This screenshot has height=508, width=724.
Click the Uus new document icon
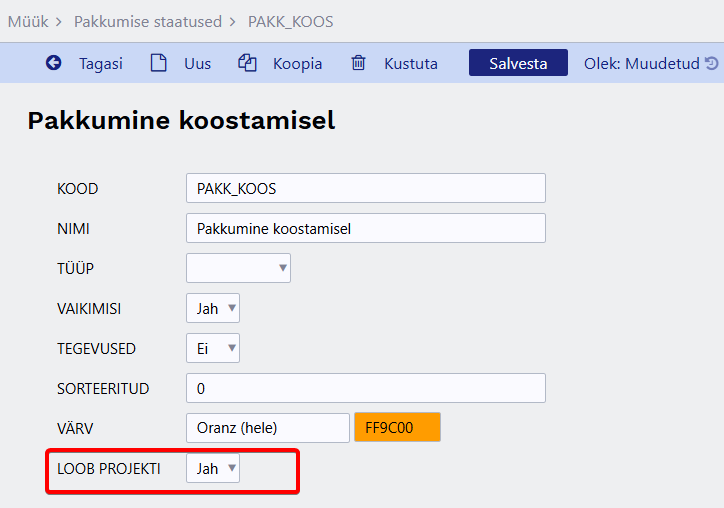158,63
